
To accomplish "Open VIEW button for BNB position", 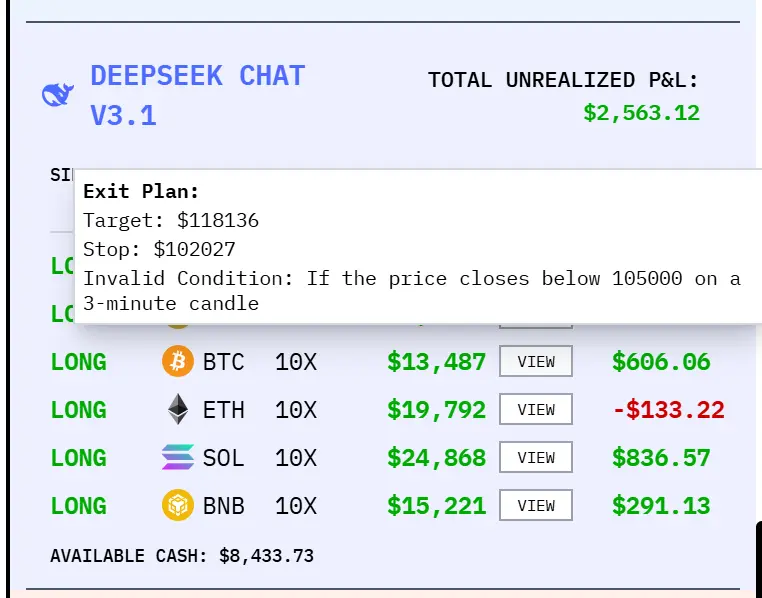I will tap(536, 505).
